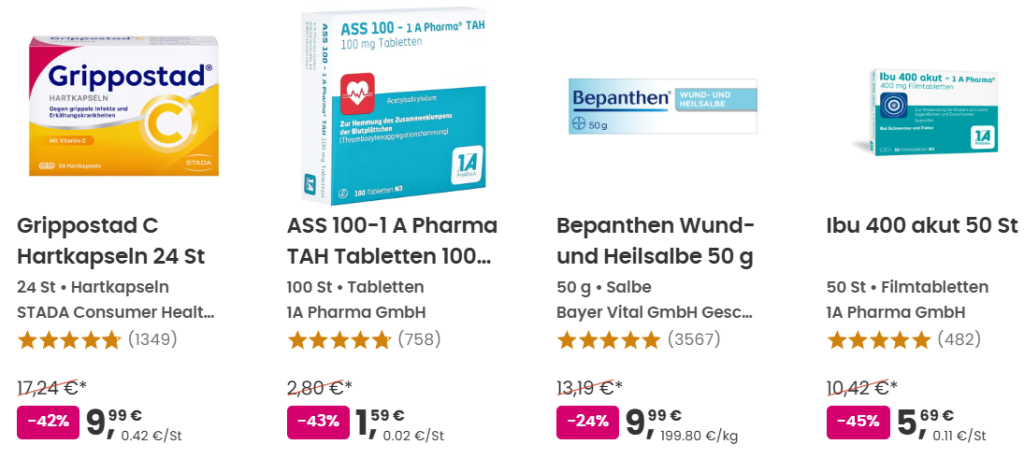
Task: Click the Bepanthen Wund- und Heilsalbe image
Action: 663,106
